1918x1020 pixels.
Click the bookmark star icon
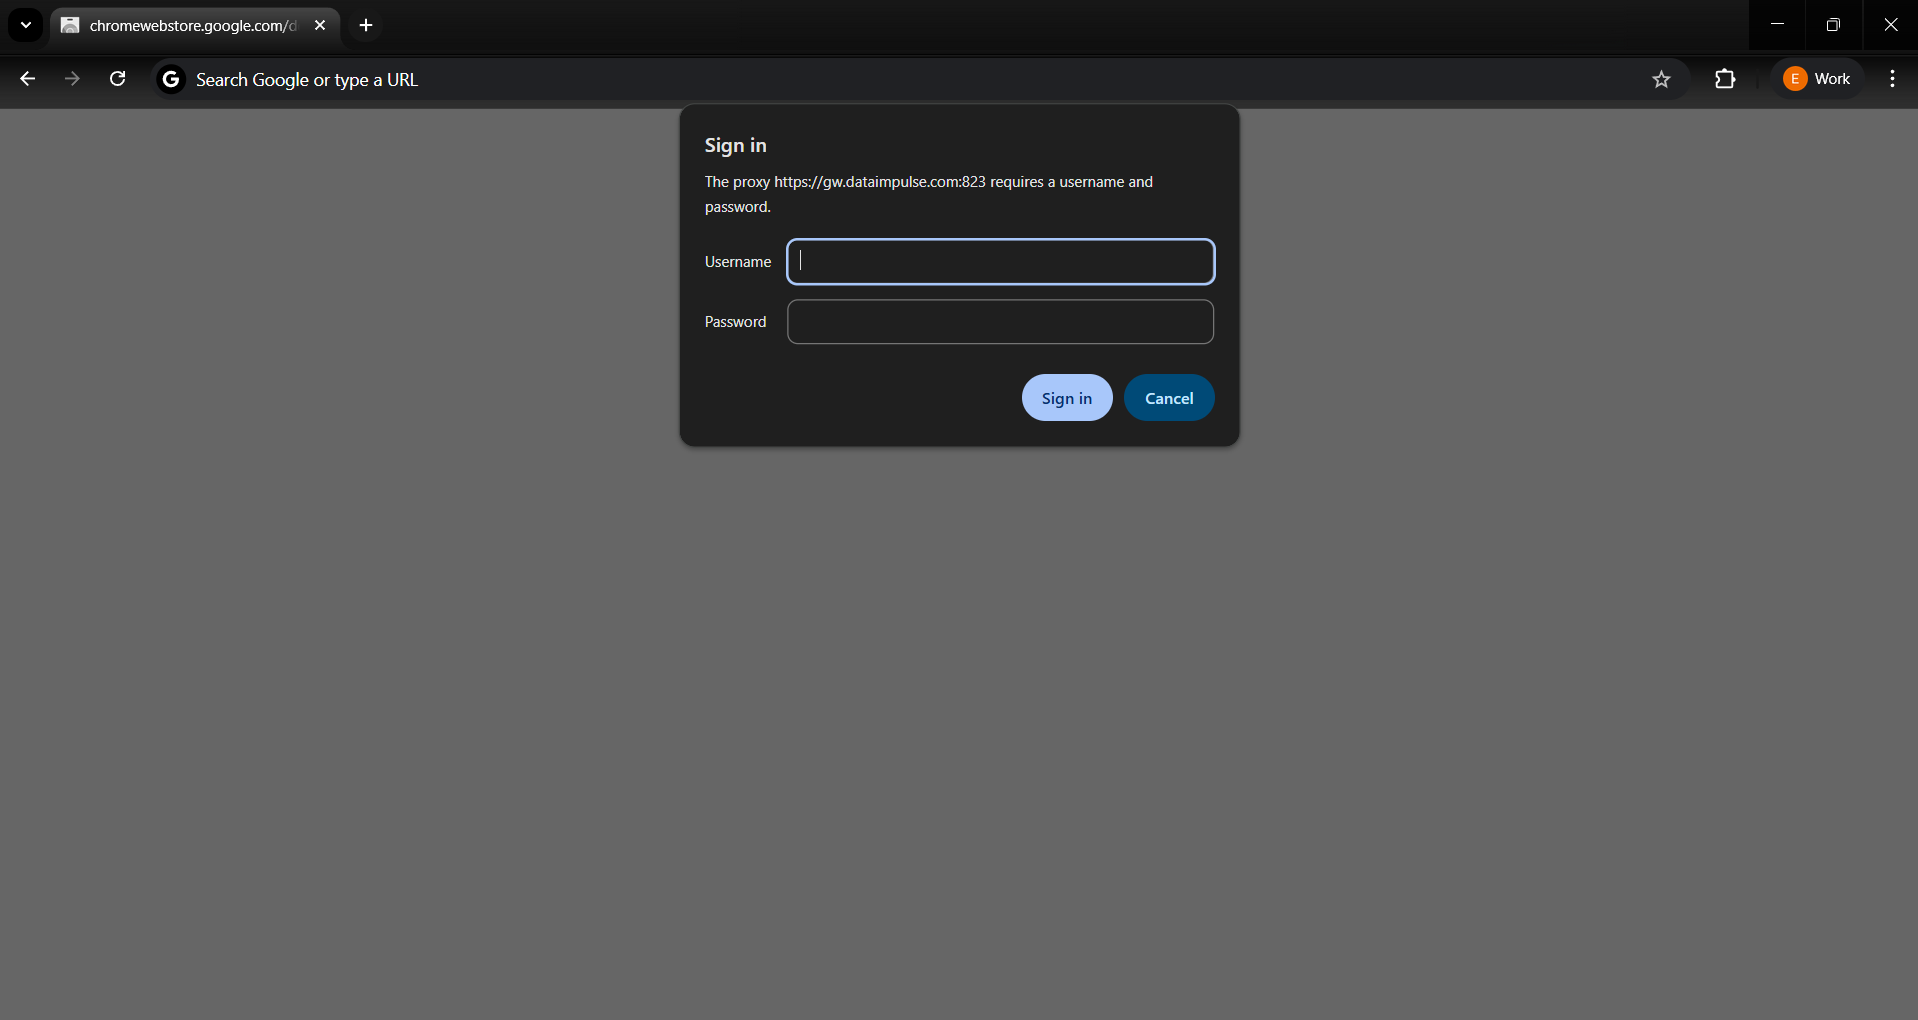coord(1661,79)
